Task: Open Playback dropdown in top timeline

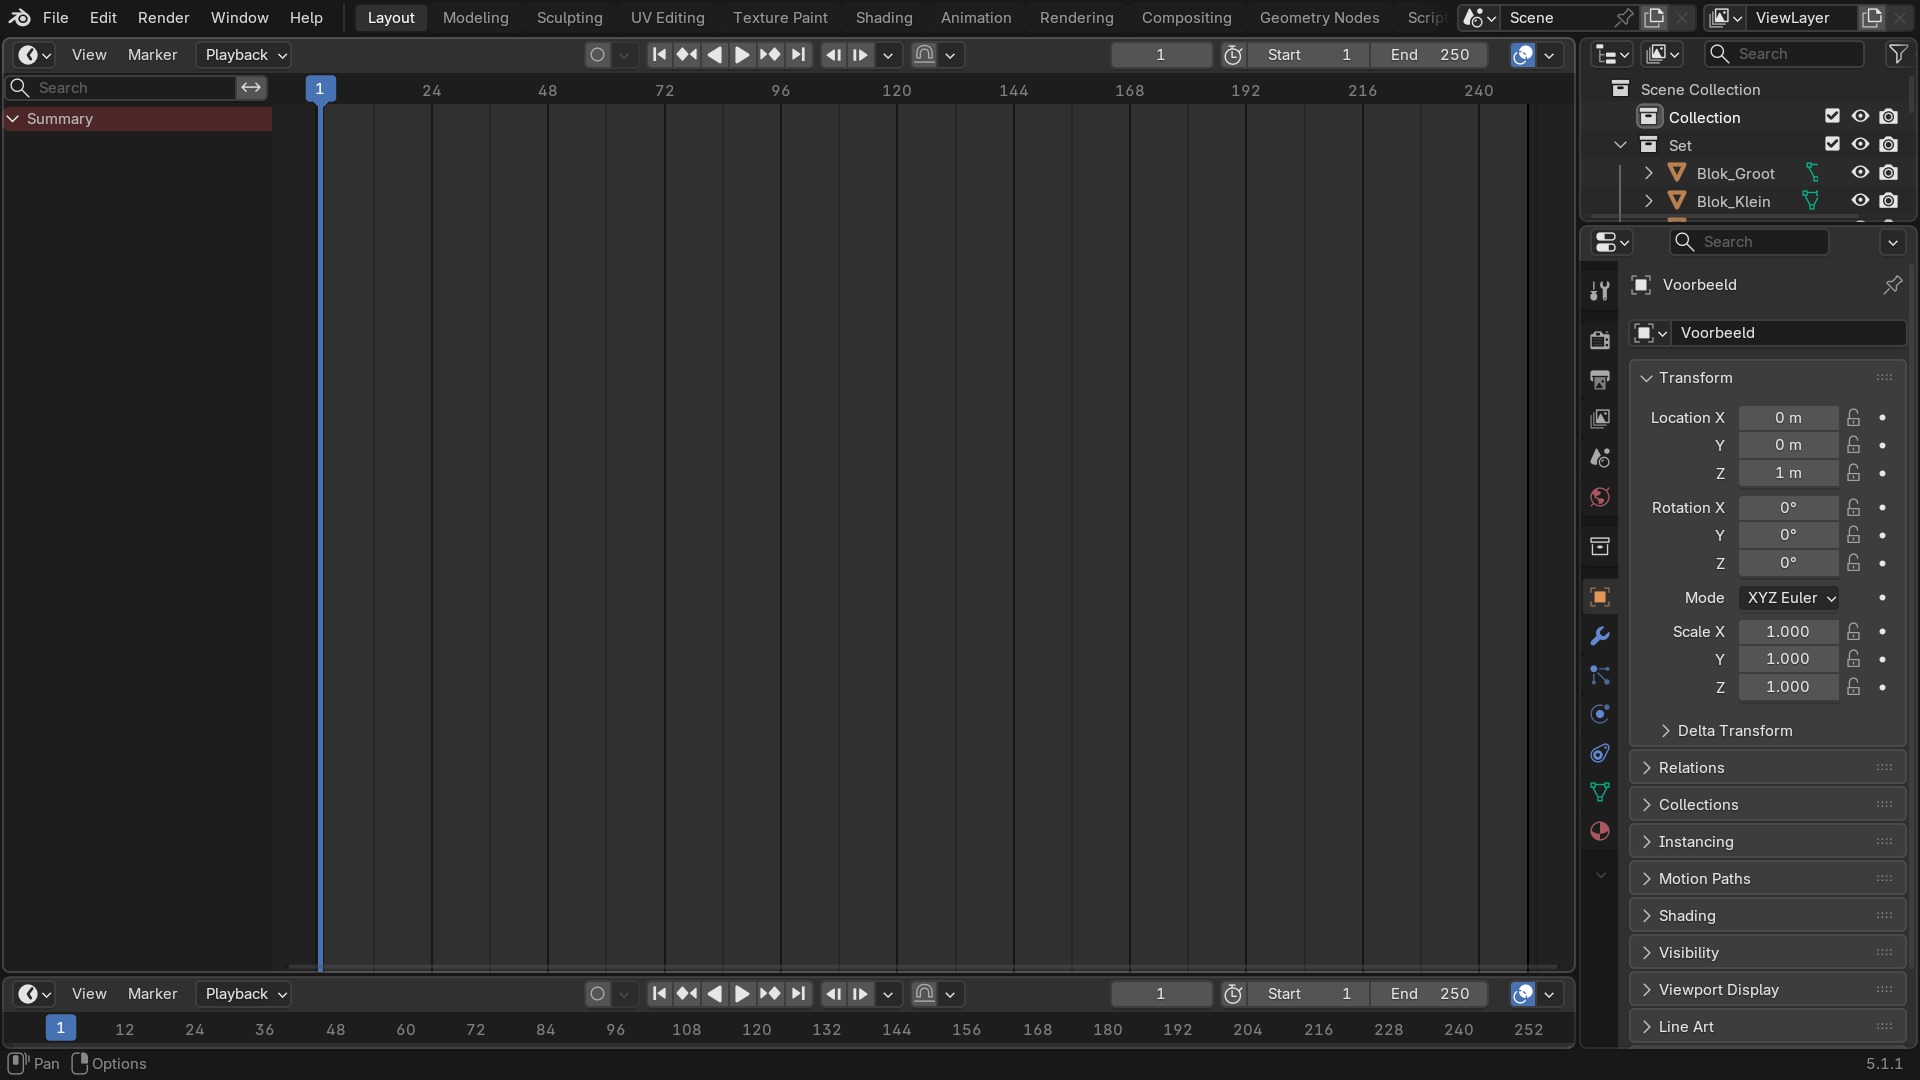Action: [244, 55]
